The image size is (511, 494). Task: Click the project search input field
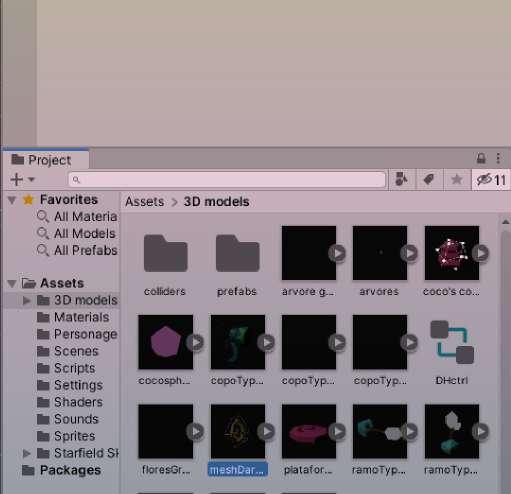[227, 180]
